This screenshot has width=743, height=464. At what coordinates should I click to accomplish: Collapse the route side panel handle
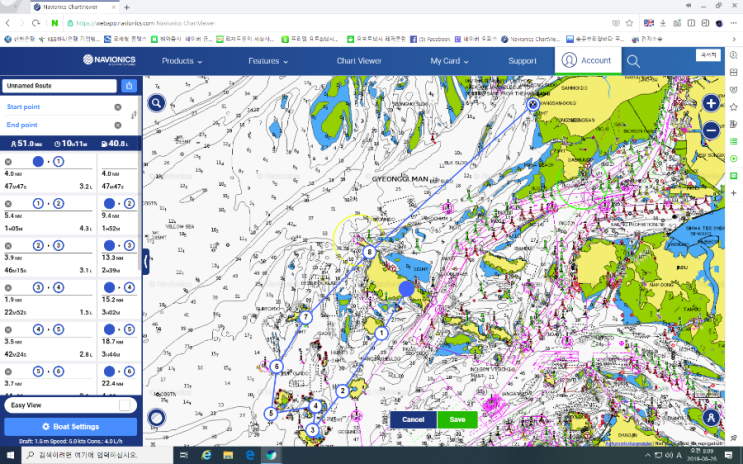point(146,262)
